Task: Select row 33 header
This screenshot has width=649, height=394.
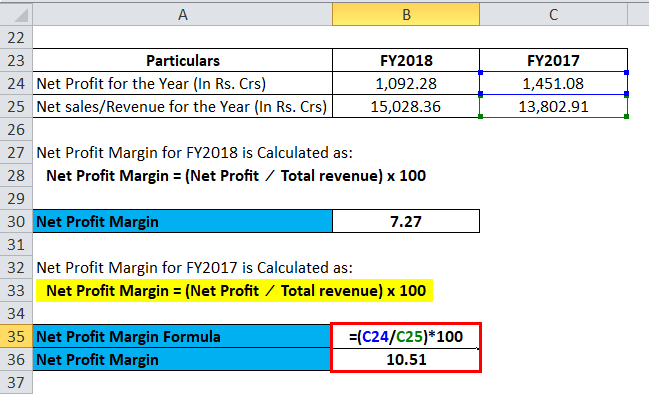Action: click(16, 290)
